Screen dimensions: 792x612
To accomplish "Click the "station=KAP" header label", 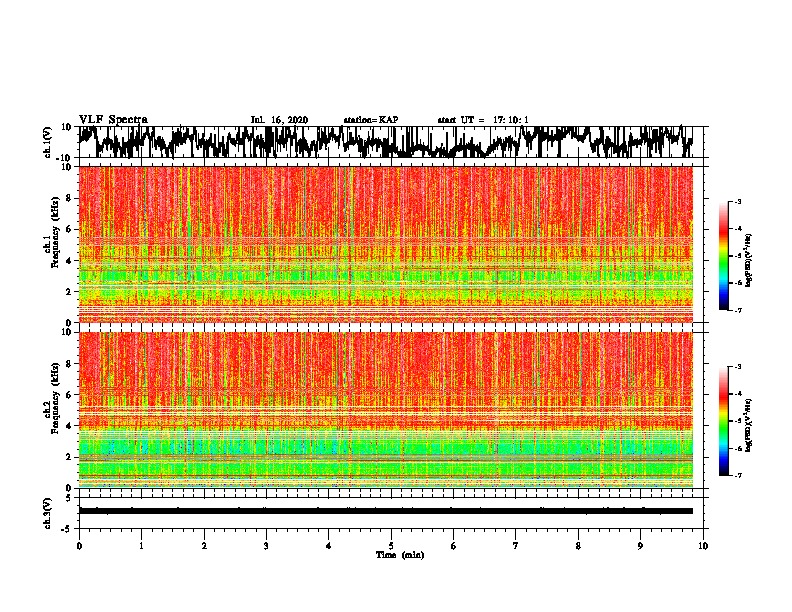I will (371, 120).
